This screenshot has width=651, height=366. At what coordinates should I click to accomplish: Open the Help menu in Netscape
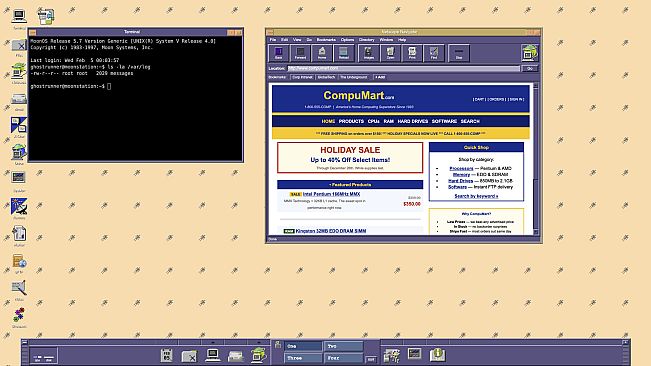tap(402, 40)
